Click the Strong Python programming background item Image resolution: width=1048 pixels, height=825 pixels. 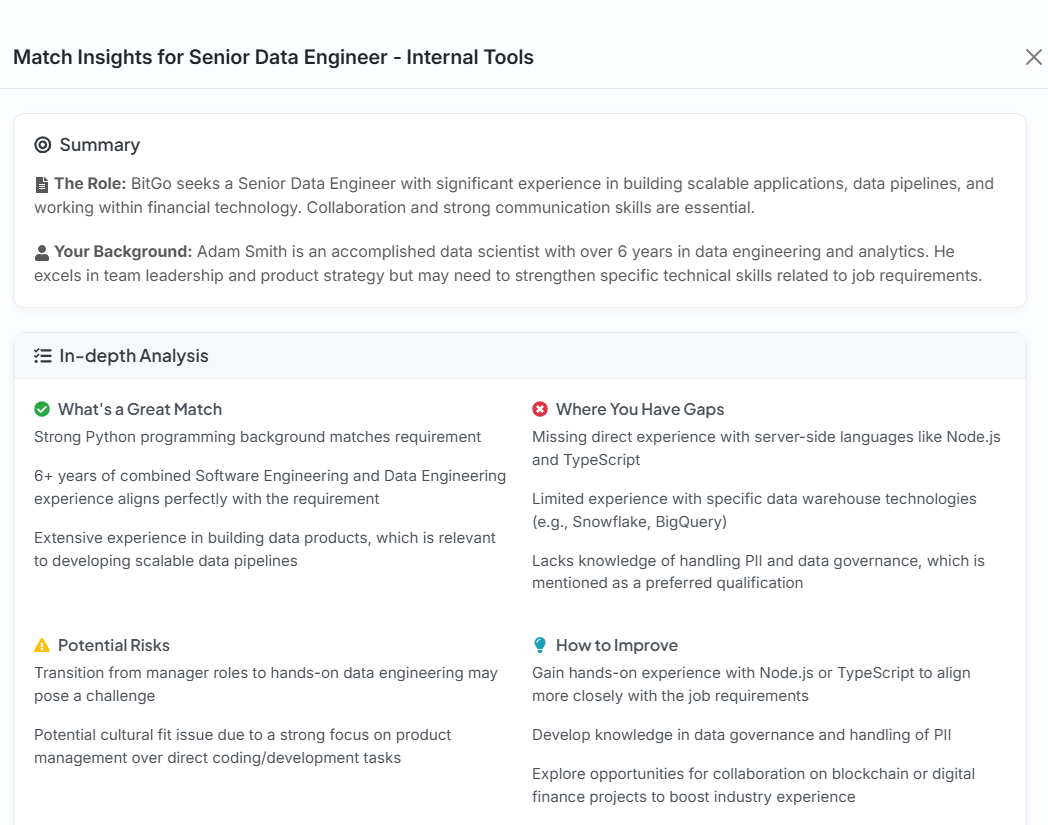click(x=257, y=437)
